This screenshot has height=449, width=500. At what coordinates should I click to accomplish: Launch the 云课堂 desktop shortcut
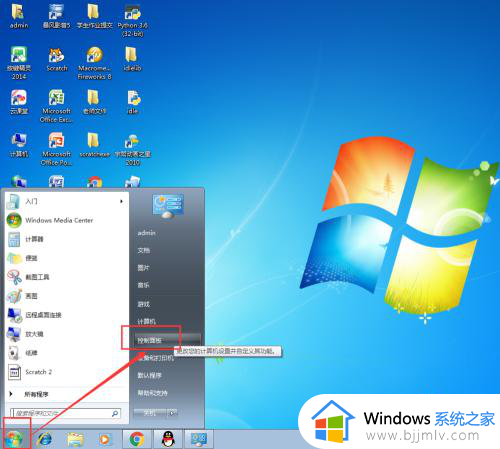[x=19, y=102]
